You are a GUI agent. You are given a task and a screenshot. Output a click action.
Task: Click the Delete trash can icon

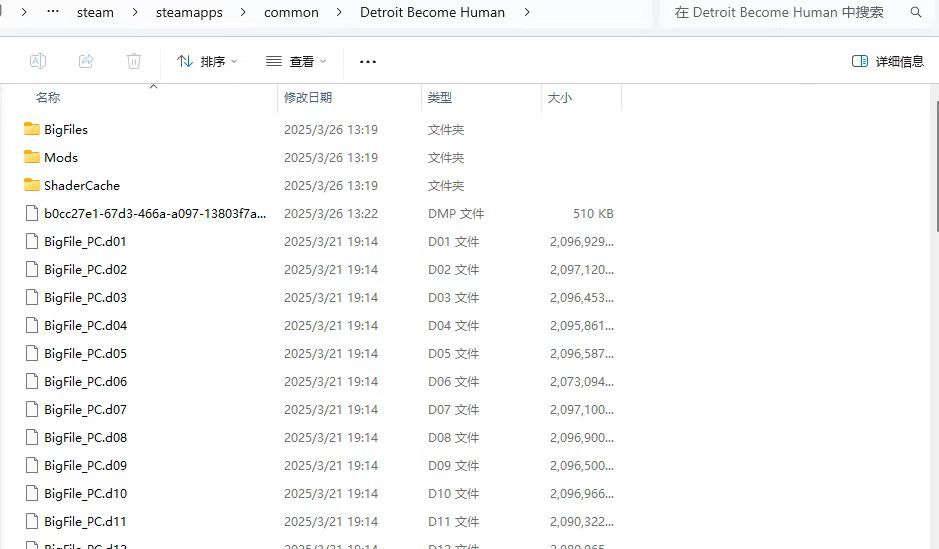(x=134, y=61)
